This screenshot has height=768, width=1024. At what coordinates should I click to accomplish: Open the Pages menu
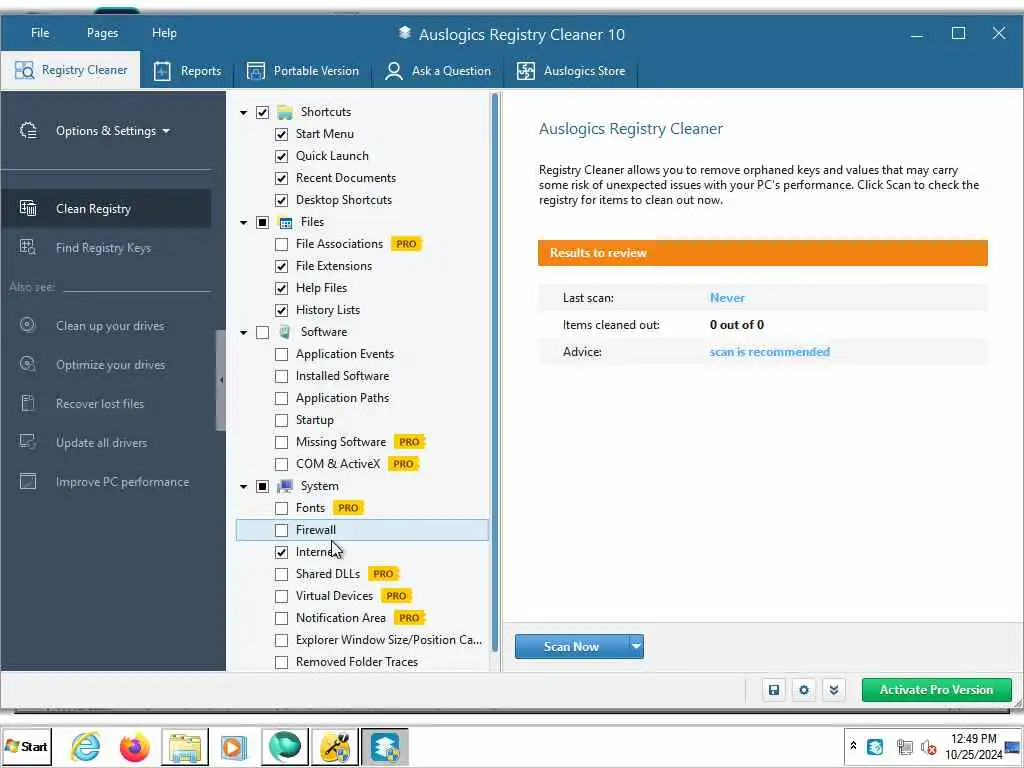point(103,33)
